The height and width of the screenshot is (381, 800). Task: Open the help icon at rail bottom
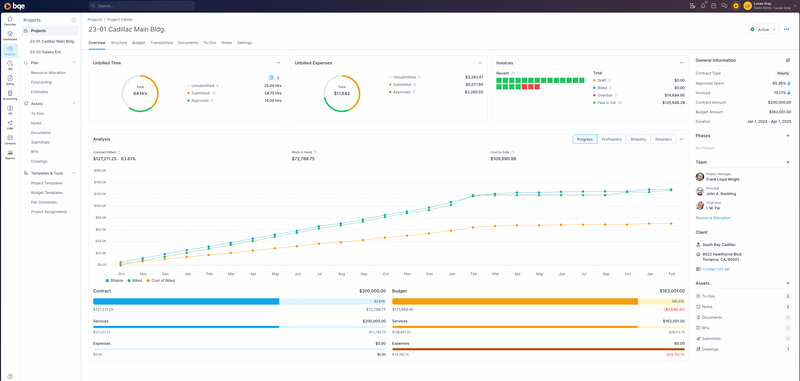10,376
